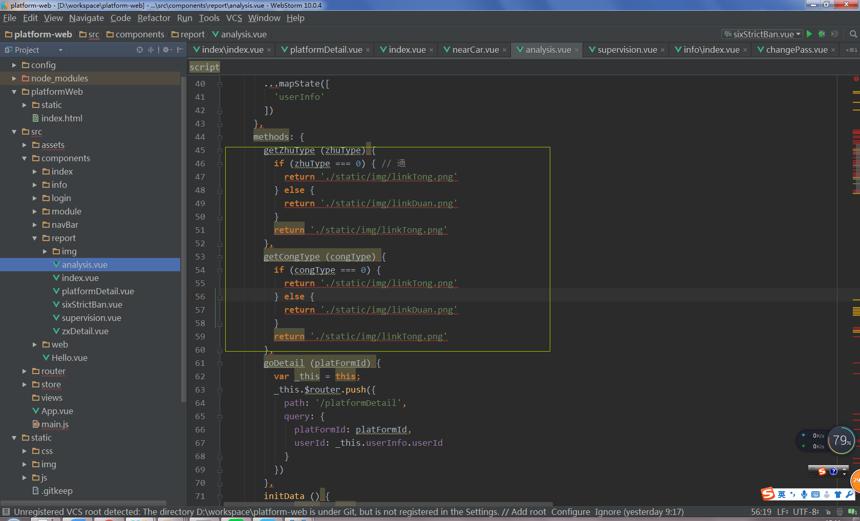
Task: Expand the node_modules folder
Action: pyautogui.click(x=14, y=78)
